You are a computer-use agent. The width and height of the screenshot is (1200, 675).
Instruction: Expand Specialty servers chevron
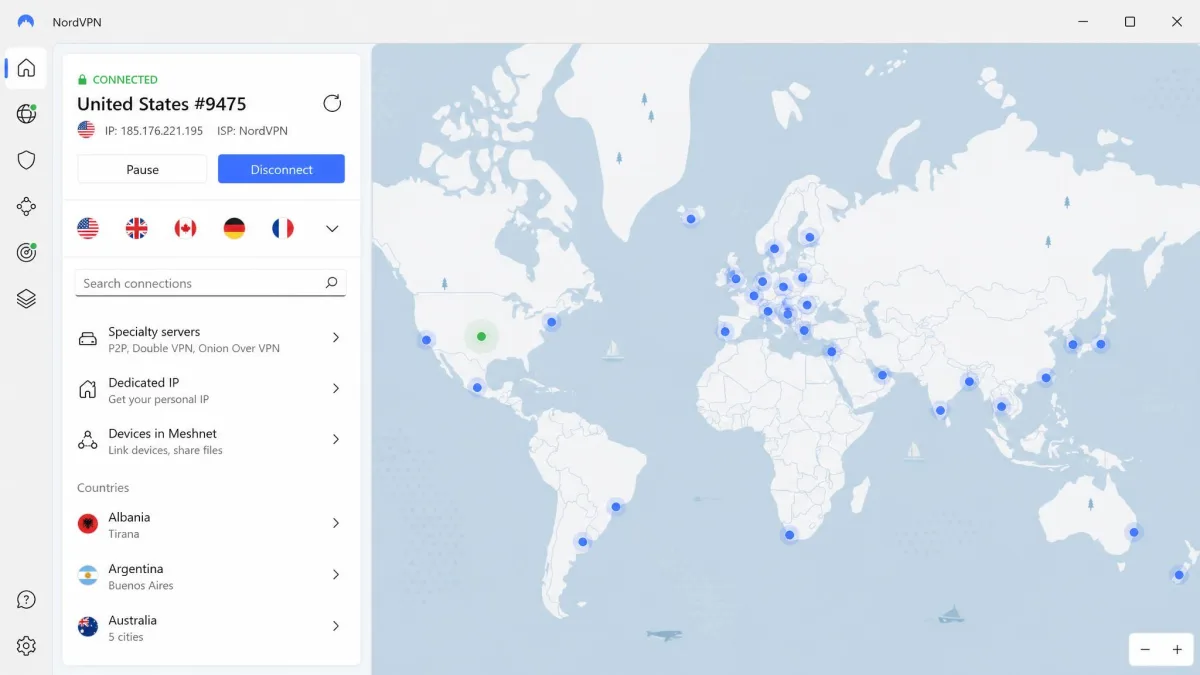point(336,338)
